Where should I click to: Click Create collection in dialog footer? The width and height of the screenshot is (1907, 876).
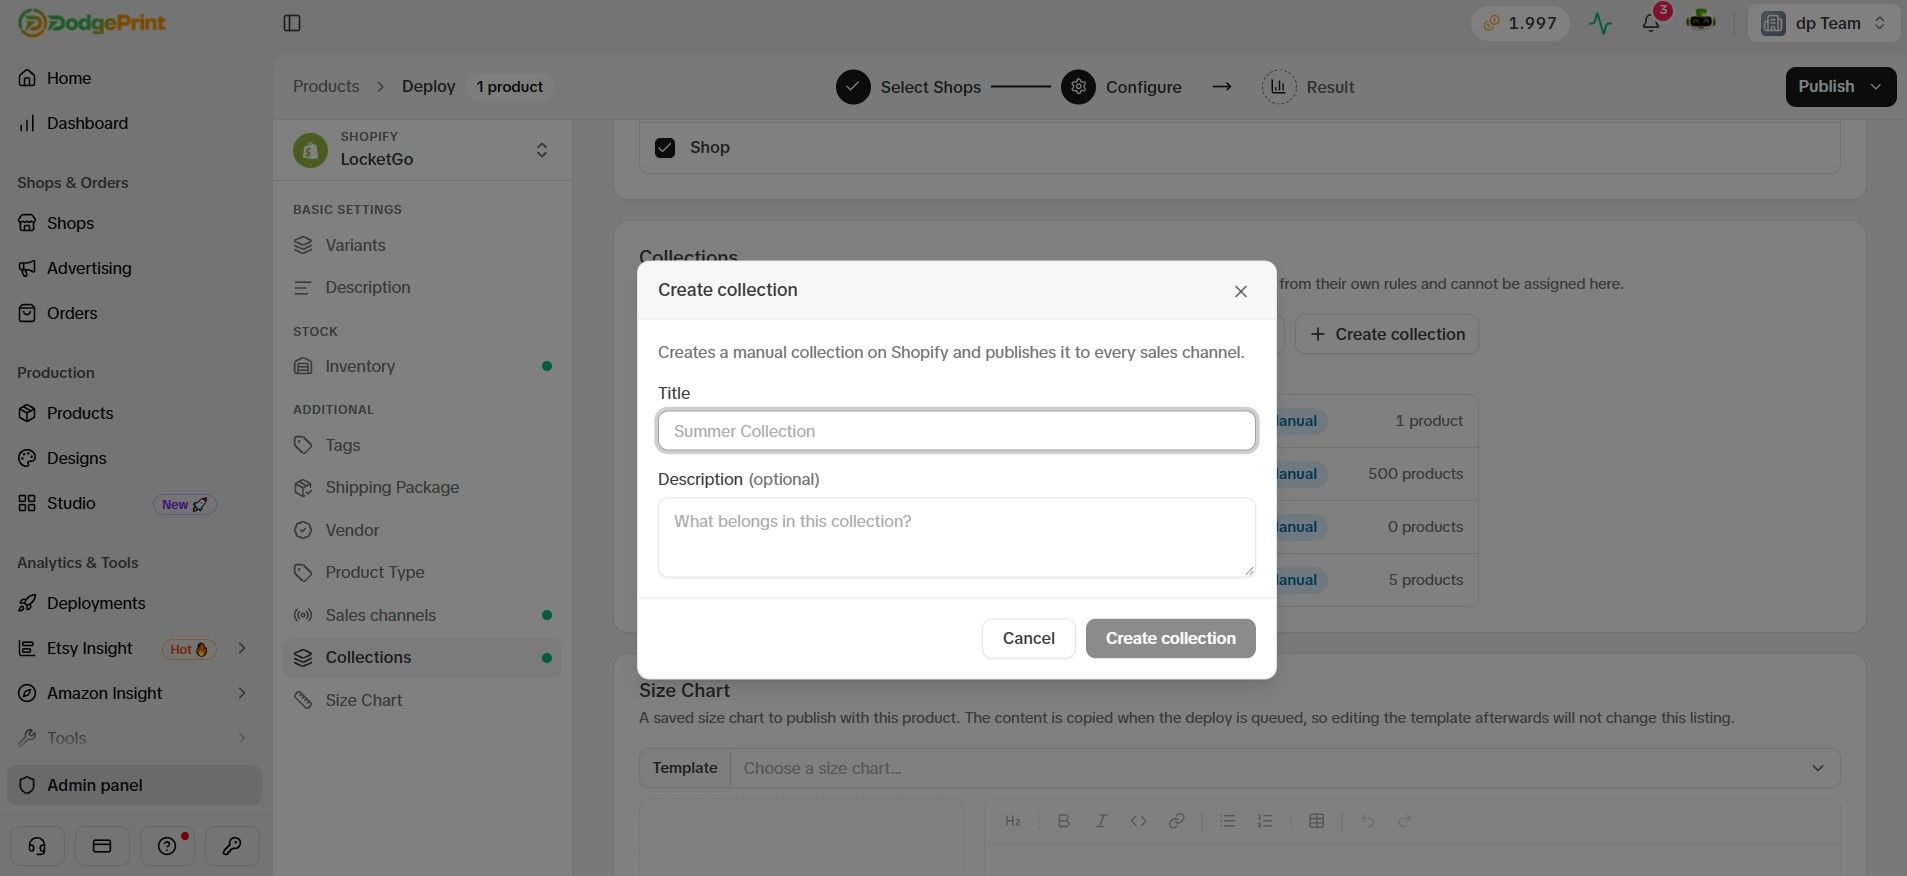click(1170, 638)
